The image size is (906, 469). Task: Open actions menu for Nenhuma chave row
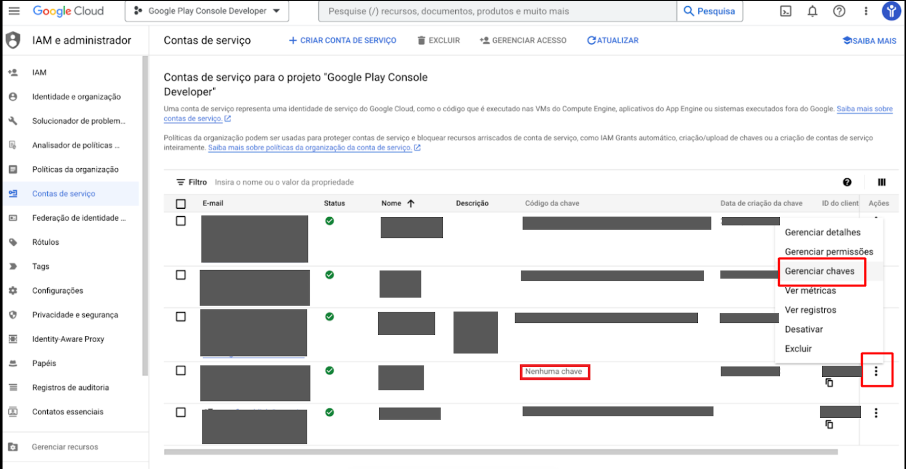(876, 371)
